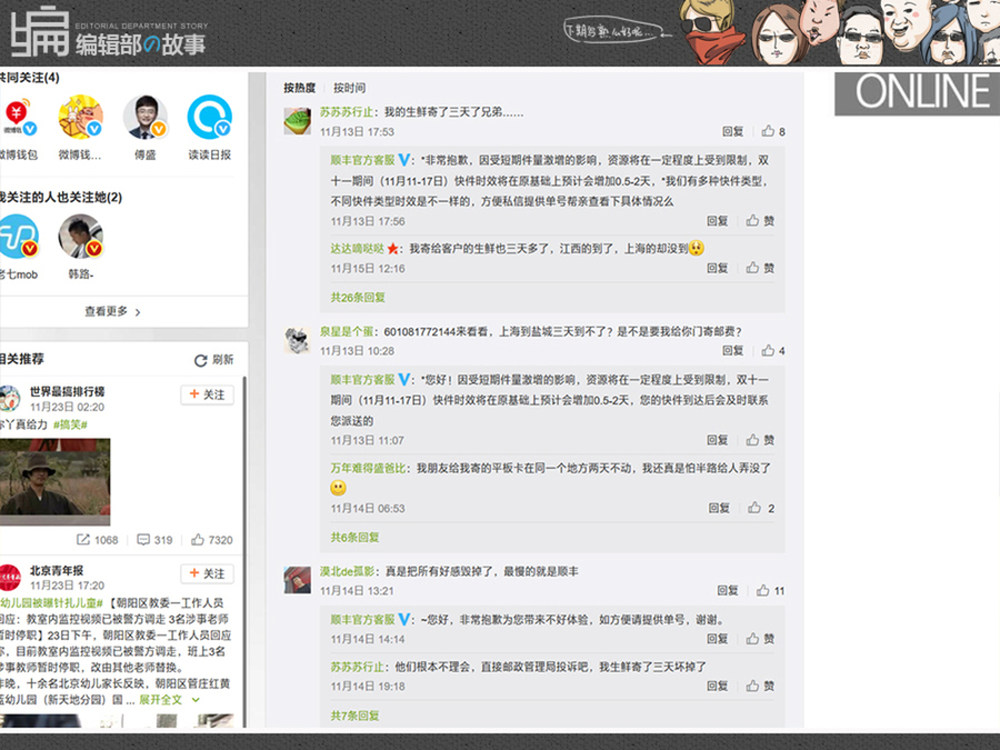This screenshot has height=750, width=1000.
Task: Open 微博钱包 profile icon
Action: click(x=18, y=117)
